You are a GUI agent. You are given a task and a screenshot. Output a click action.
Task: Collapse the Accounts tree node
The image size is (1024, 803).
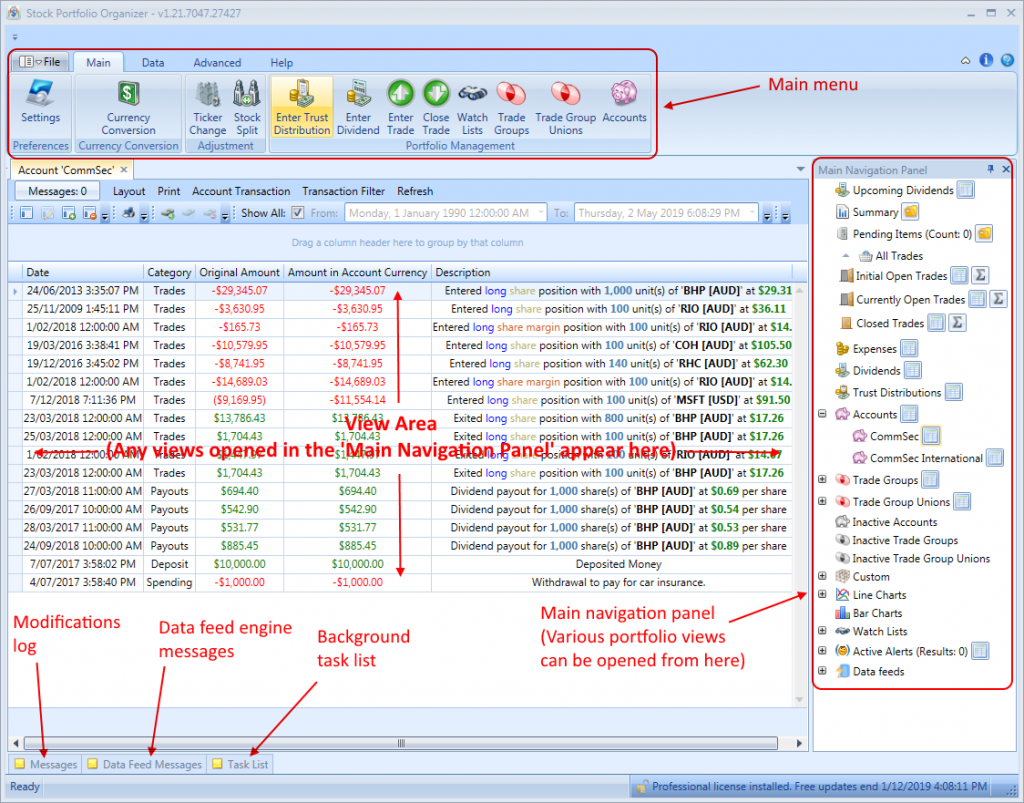[x=822, y=414]
